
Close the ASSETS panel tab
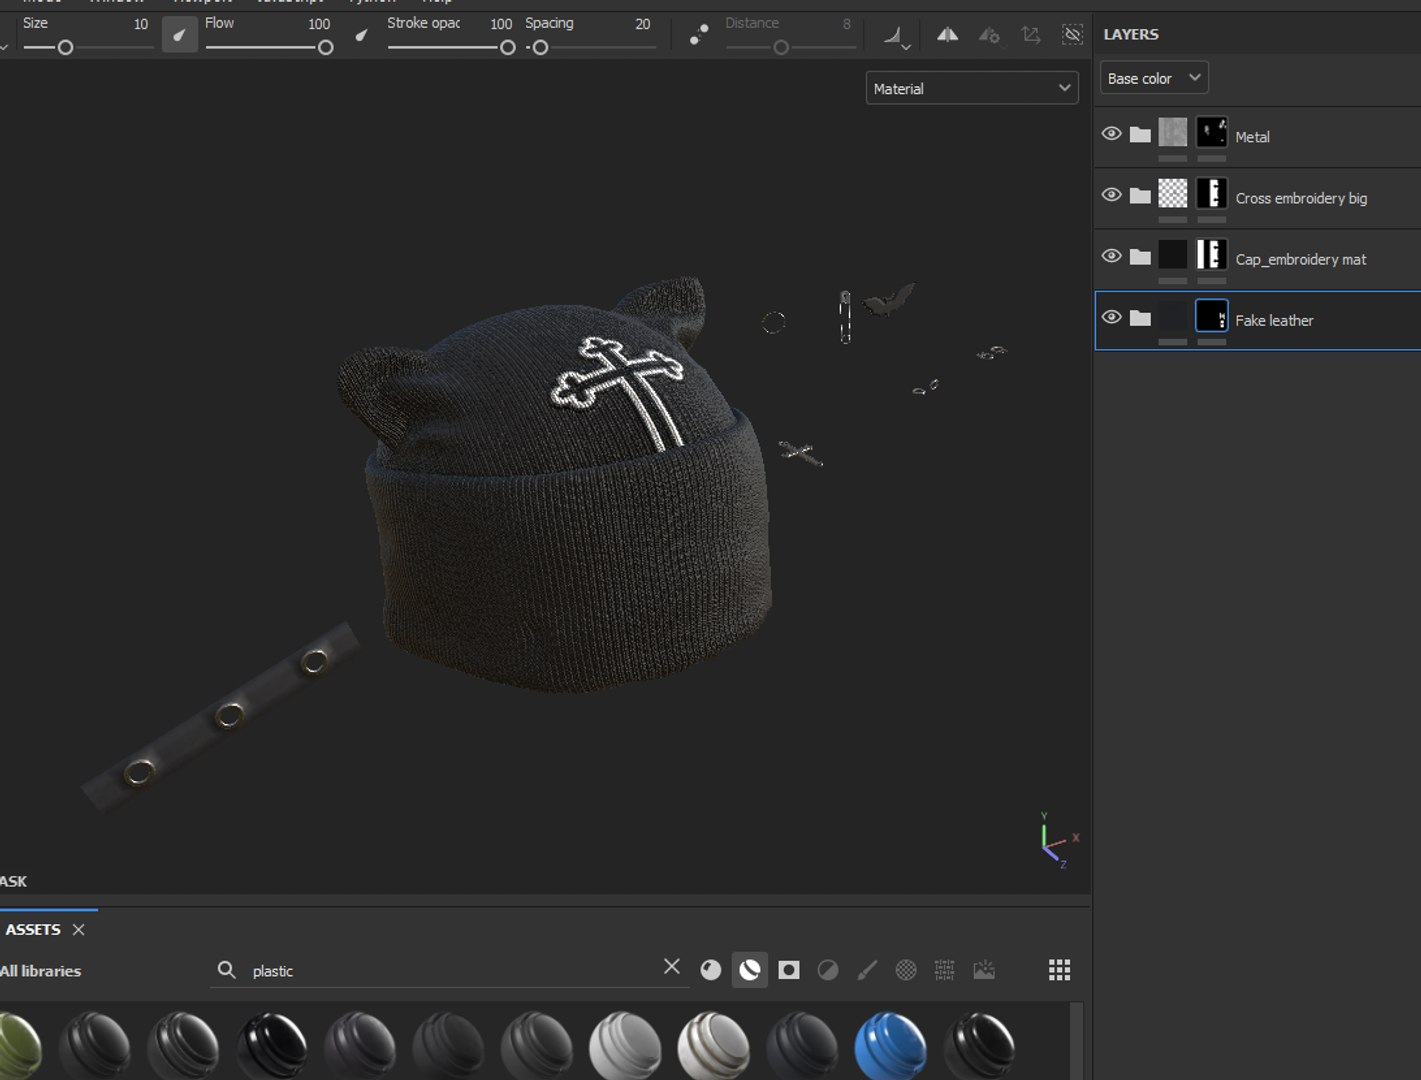click(78, 929)
